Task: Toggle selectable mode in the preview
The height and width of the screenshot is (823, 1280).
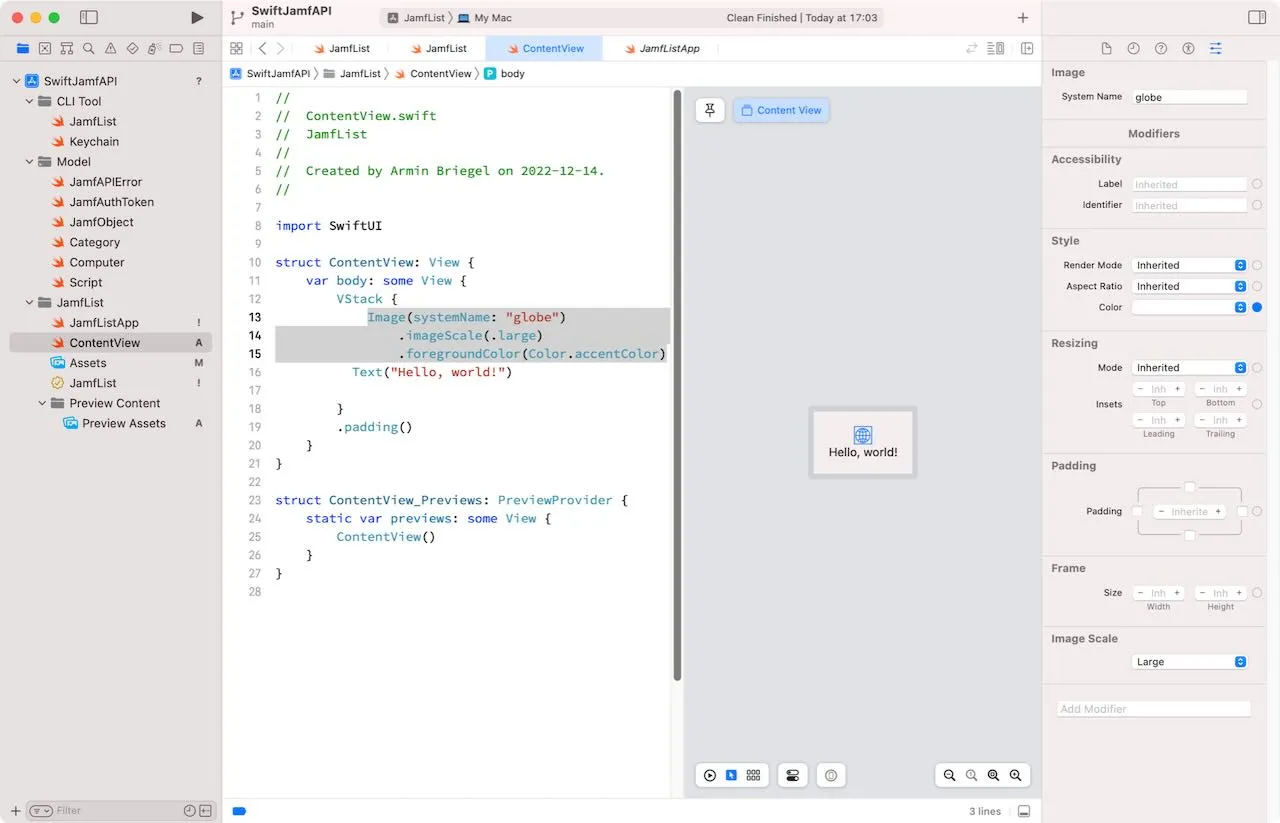Action: 731,775
